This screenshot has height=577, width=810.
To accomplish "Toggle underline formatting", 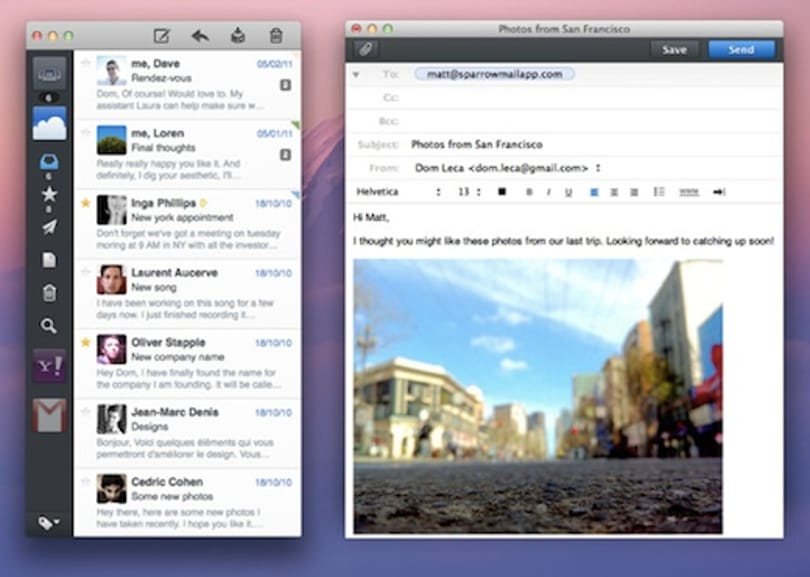I will 568,192.
